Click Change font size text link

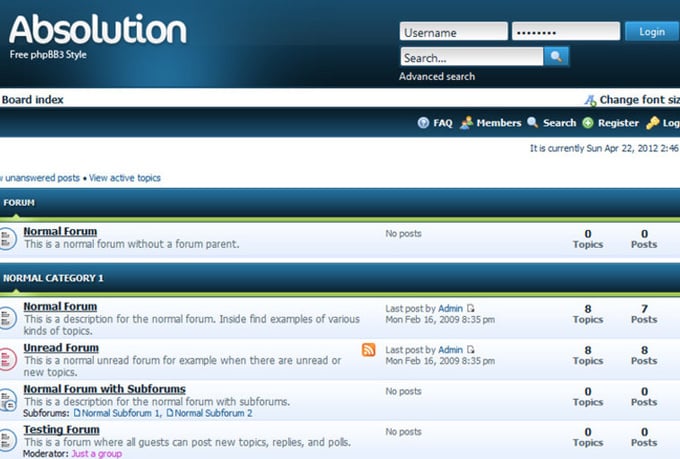[639, 100]
